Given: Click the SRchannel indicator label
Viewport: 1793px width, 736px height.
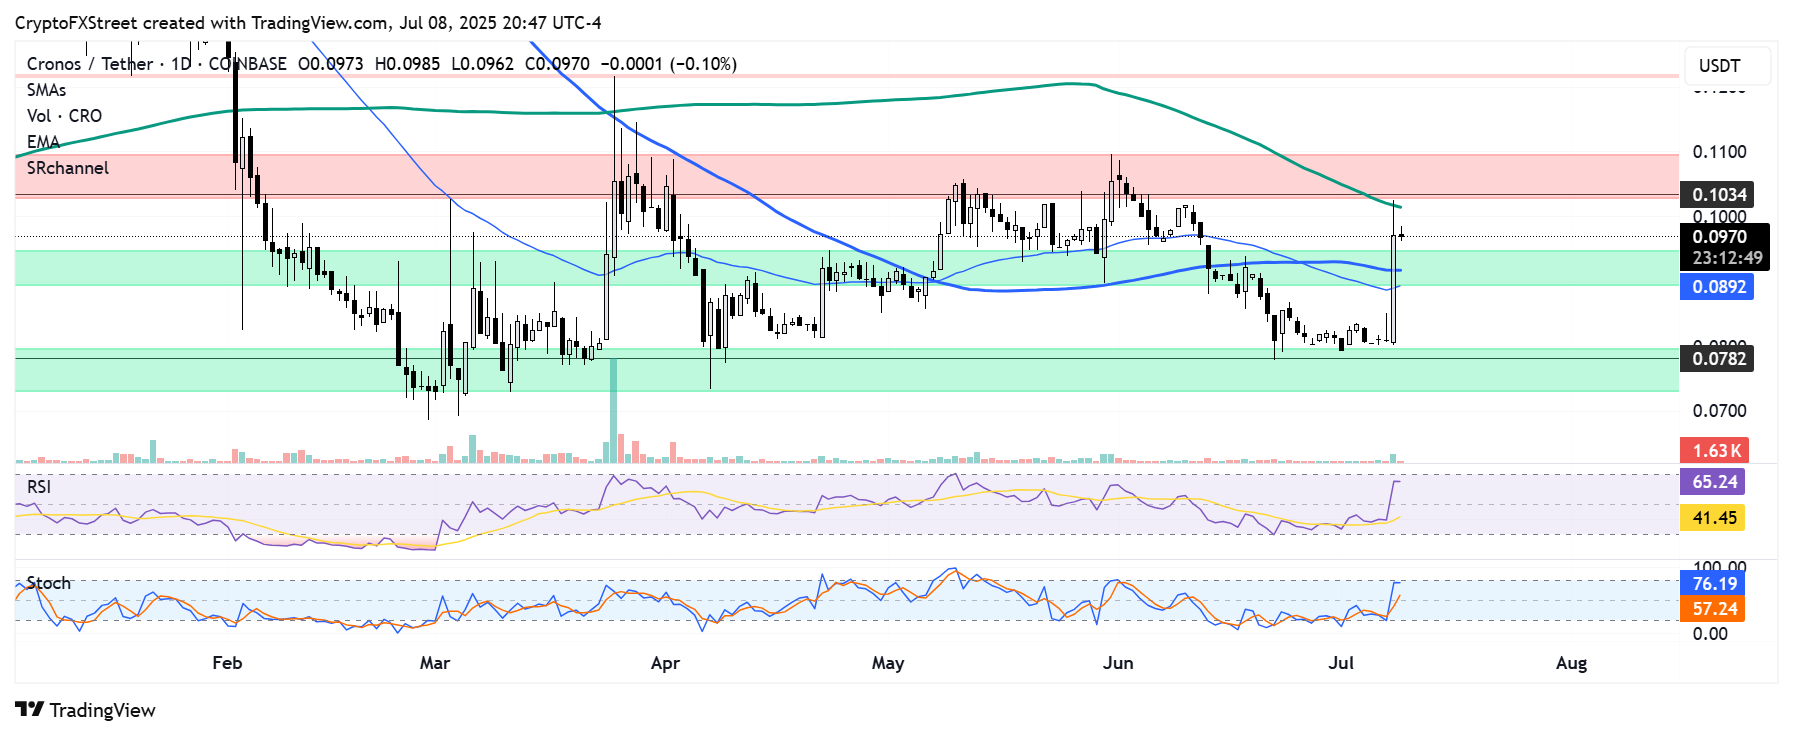Looking at the screenshot, I should tap(68, 168).
